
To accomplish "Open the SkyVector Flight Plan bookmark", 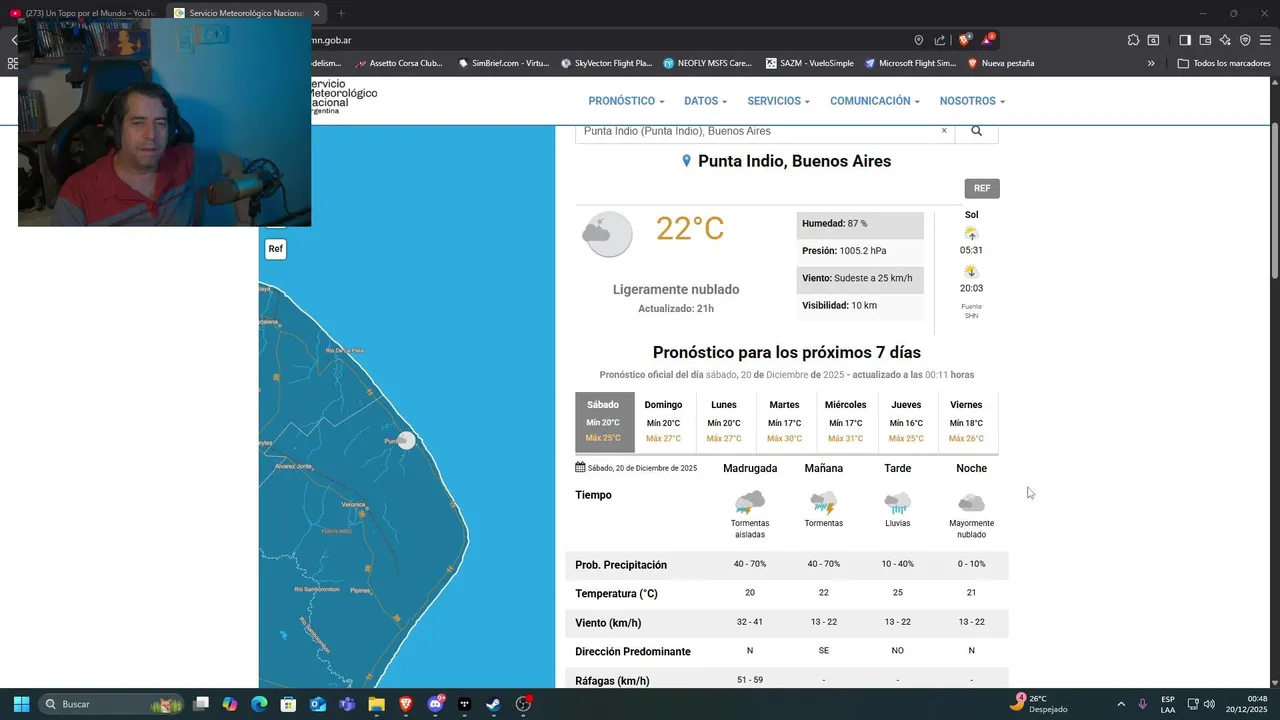I will (x=606, y=63).
